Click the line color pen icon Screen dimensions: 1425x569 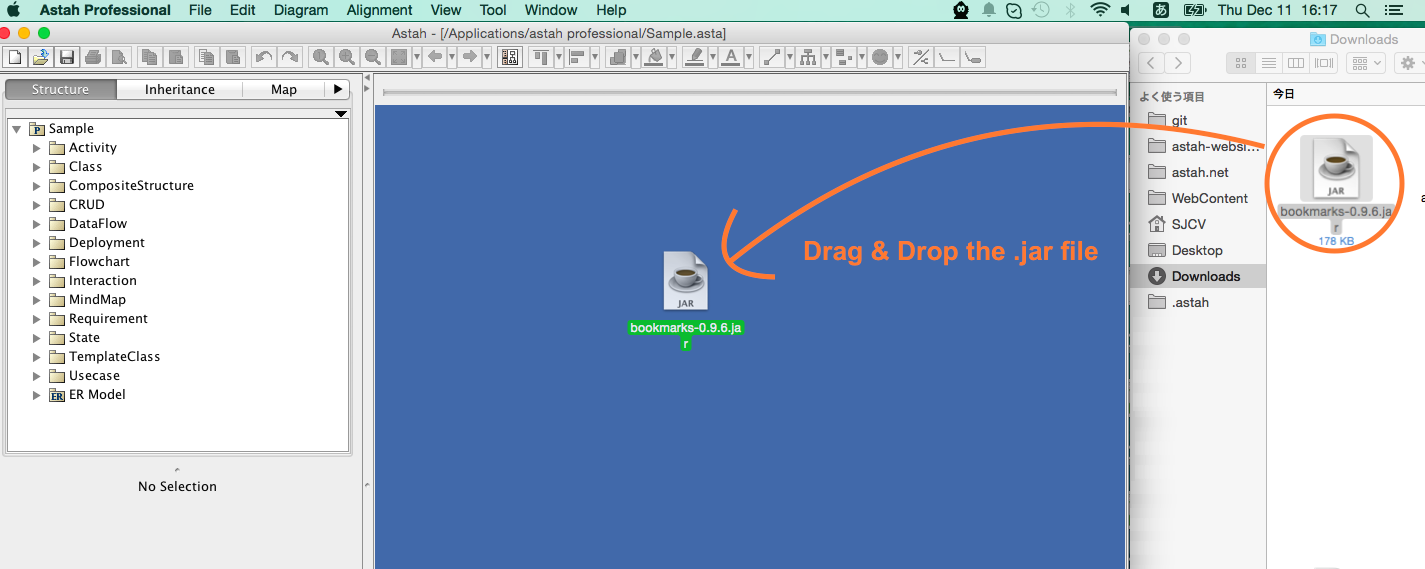(x=696, y=57)
